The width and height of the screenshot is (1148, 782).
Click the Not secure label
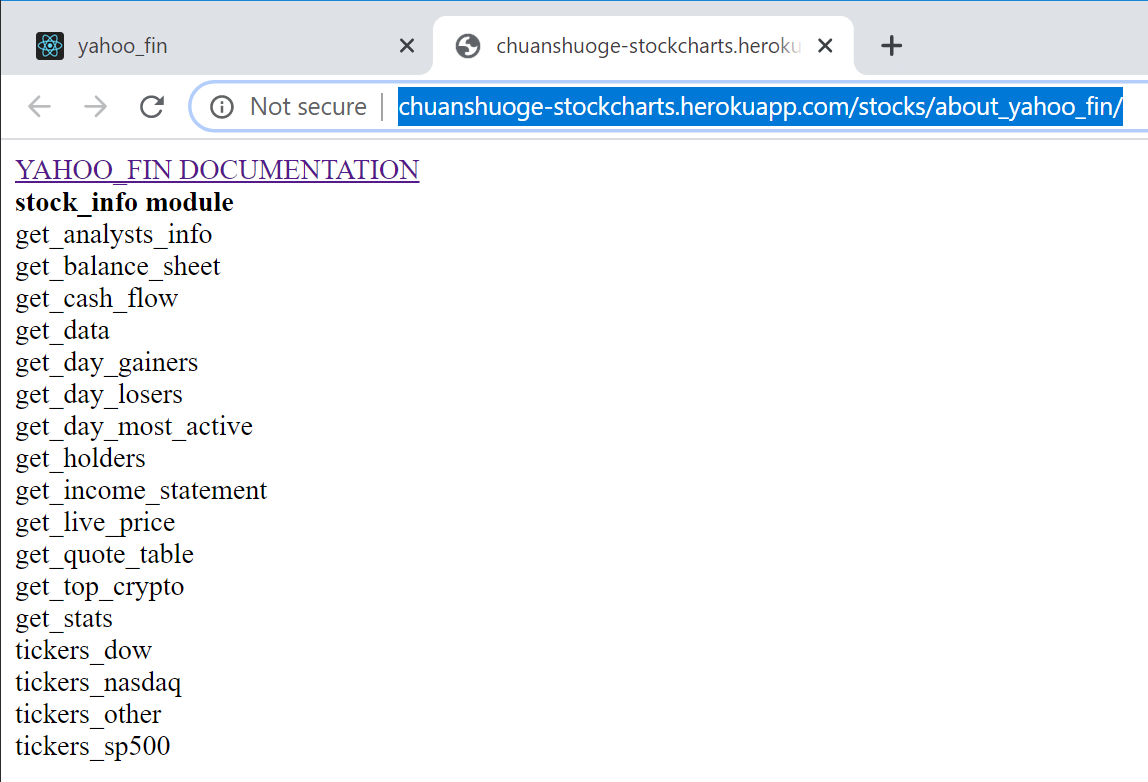308,107
